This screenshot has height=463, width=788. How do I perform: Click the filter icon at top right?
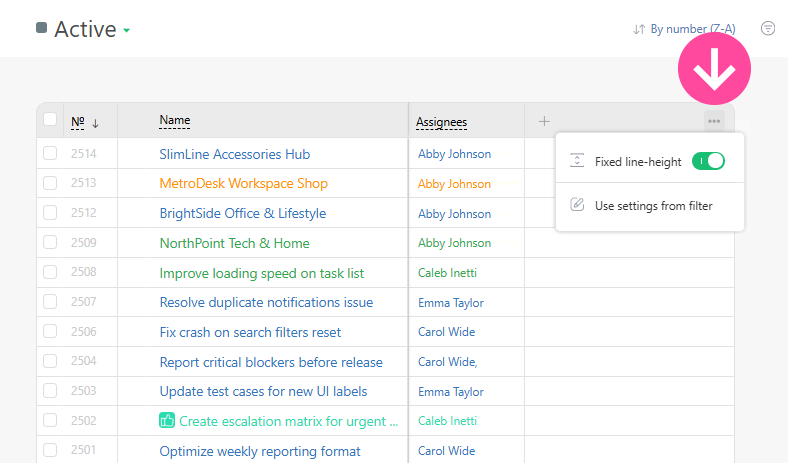tap(767, 29)
